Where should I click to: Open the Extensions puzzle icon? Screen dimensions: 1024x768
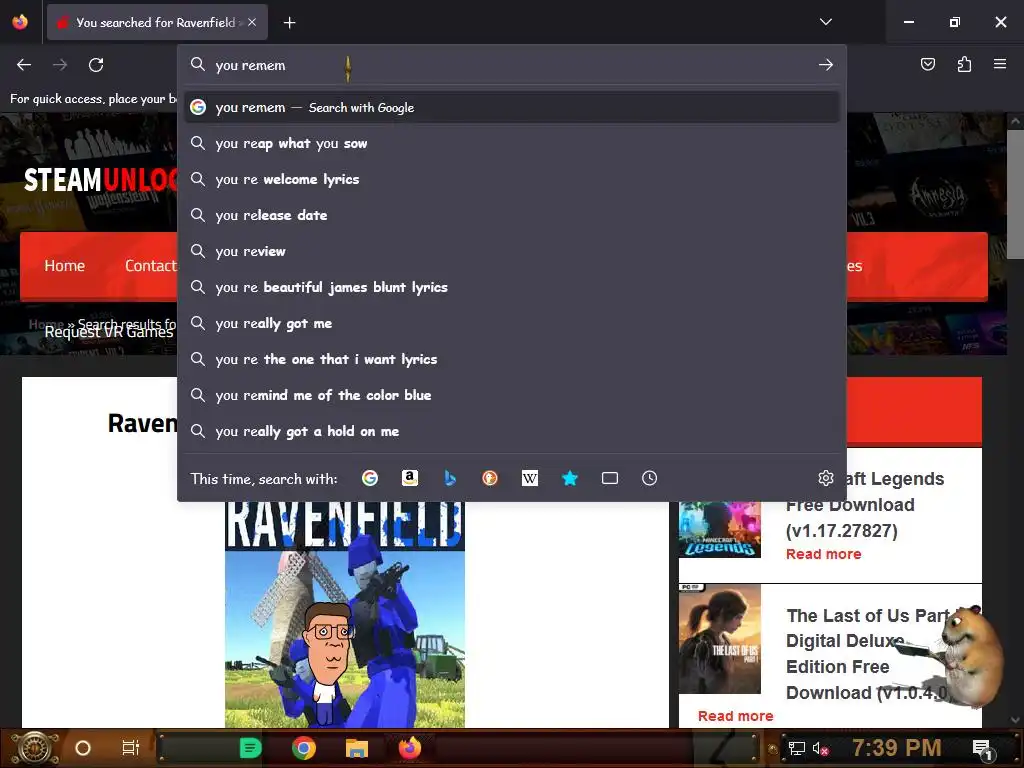pos(964,64)
